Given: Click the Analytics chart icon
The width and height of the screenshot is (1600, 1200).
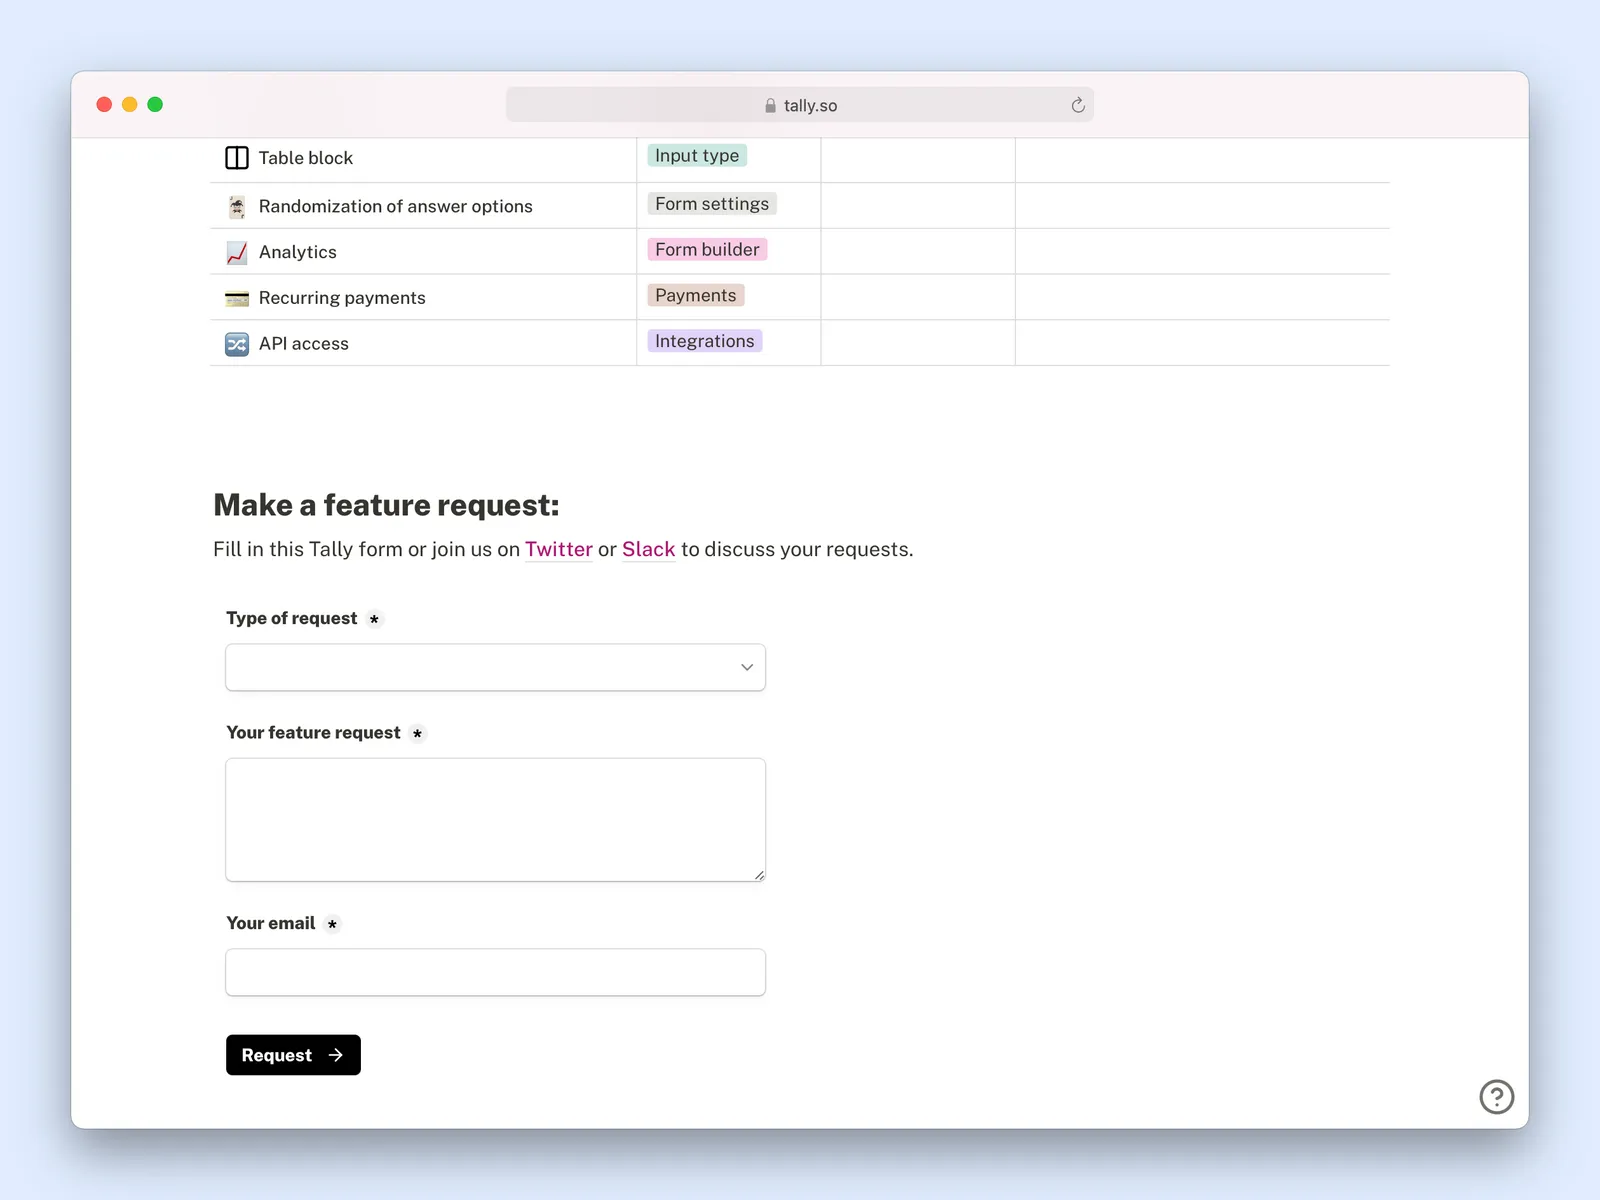Looking at the screenshot, I should (x=237, y=253).
